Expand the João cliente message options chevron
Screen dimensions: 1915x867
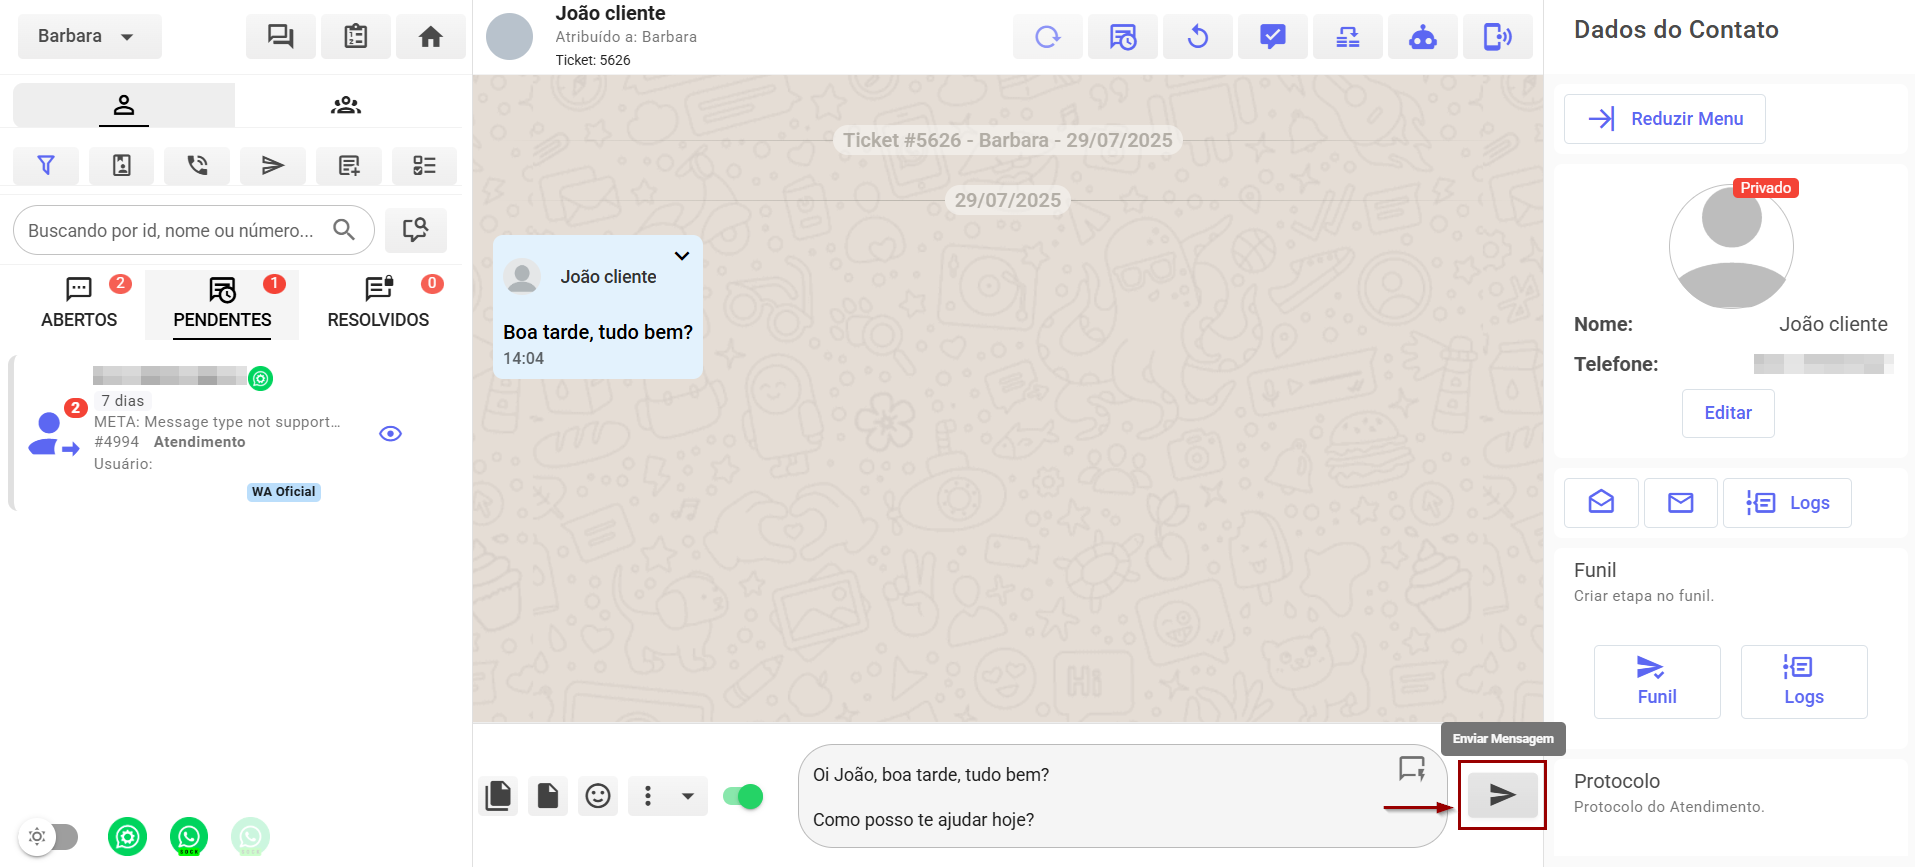682,256
